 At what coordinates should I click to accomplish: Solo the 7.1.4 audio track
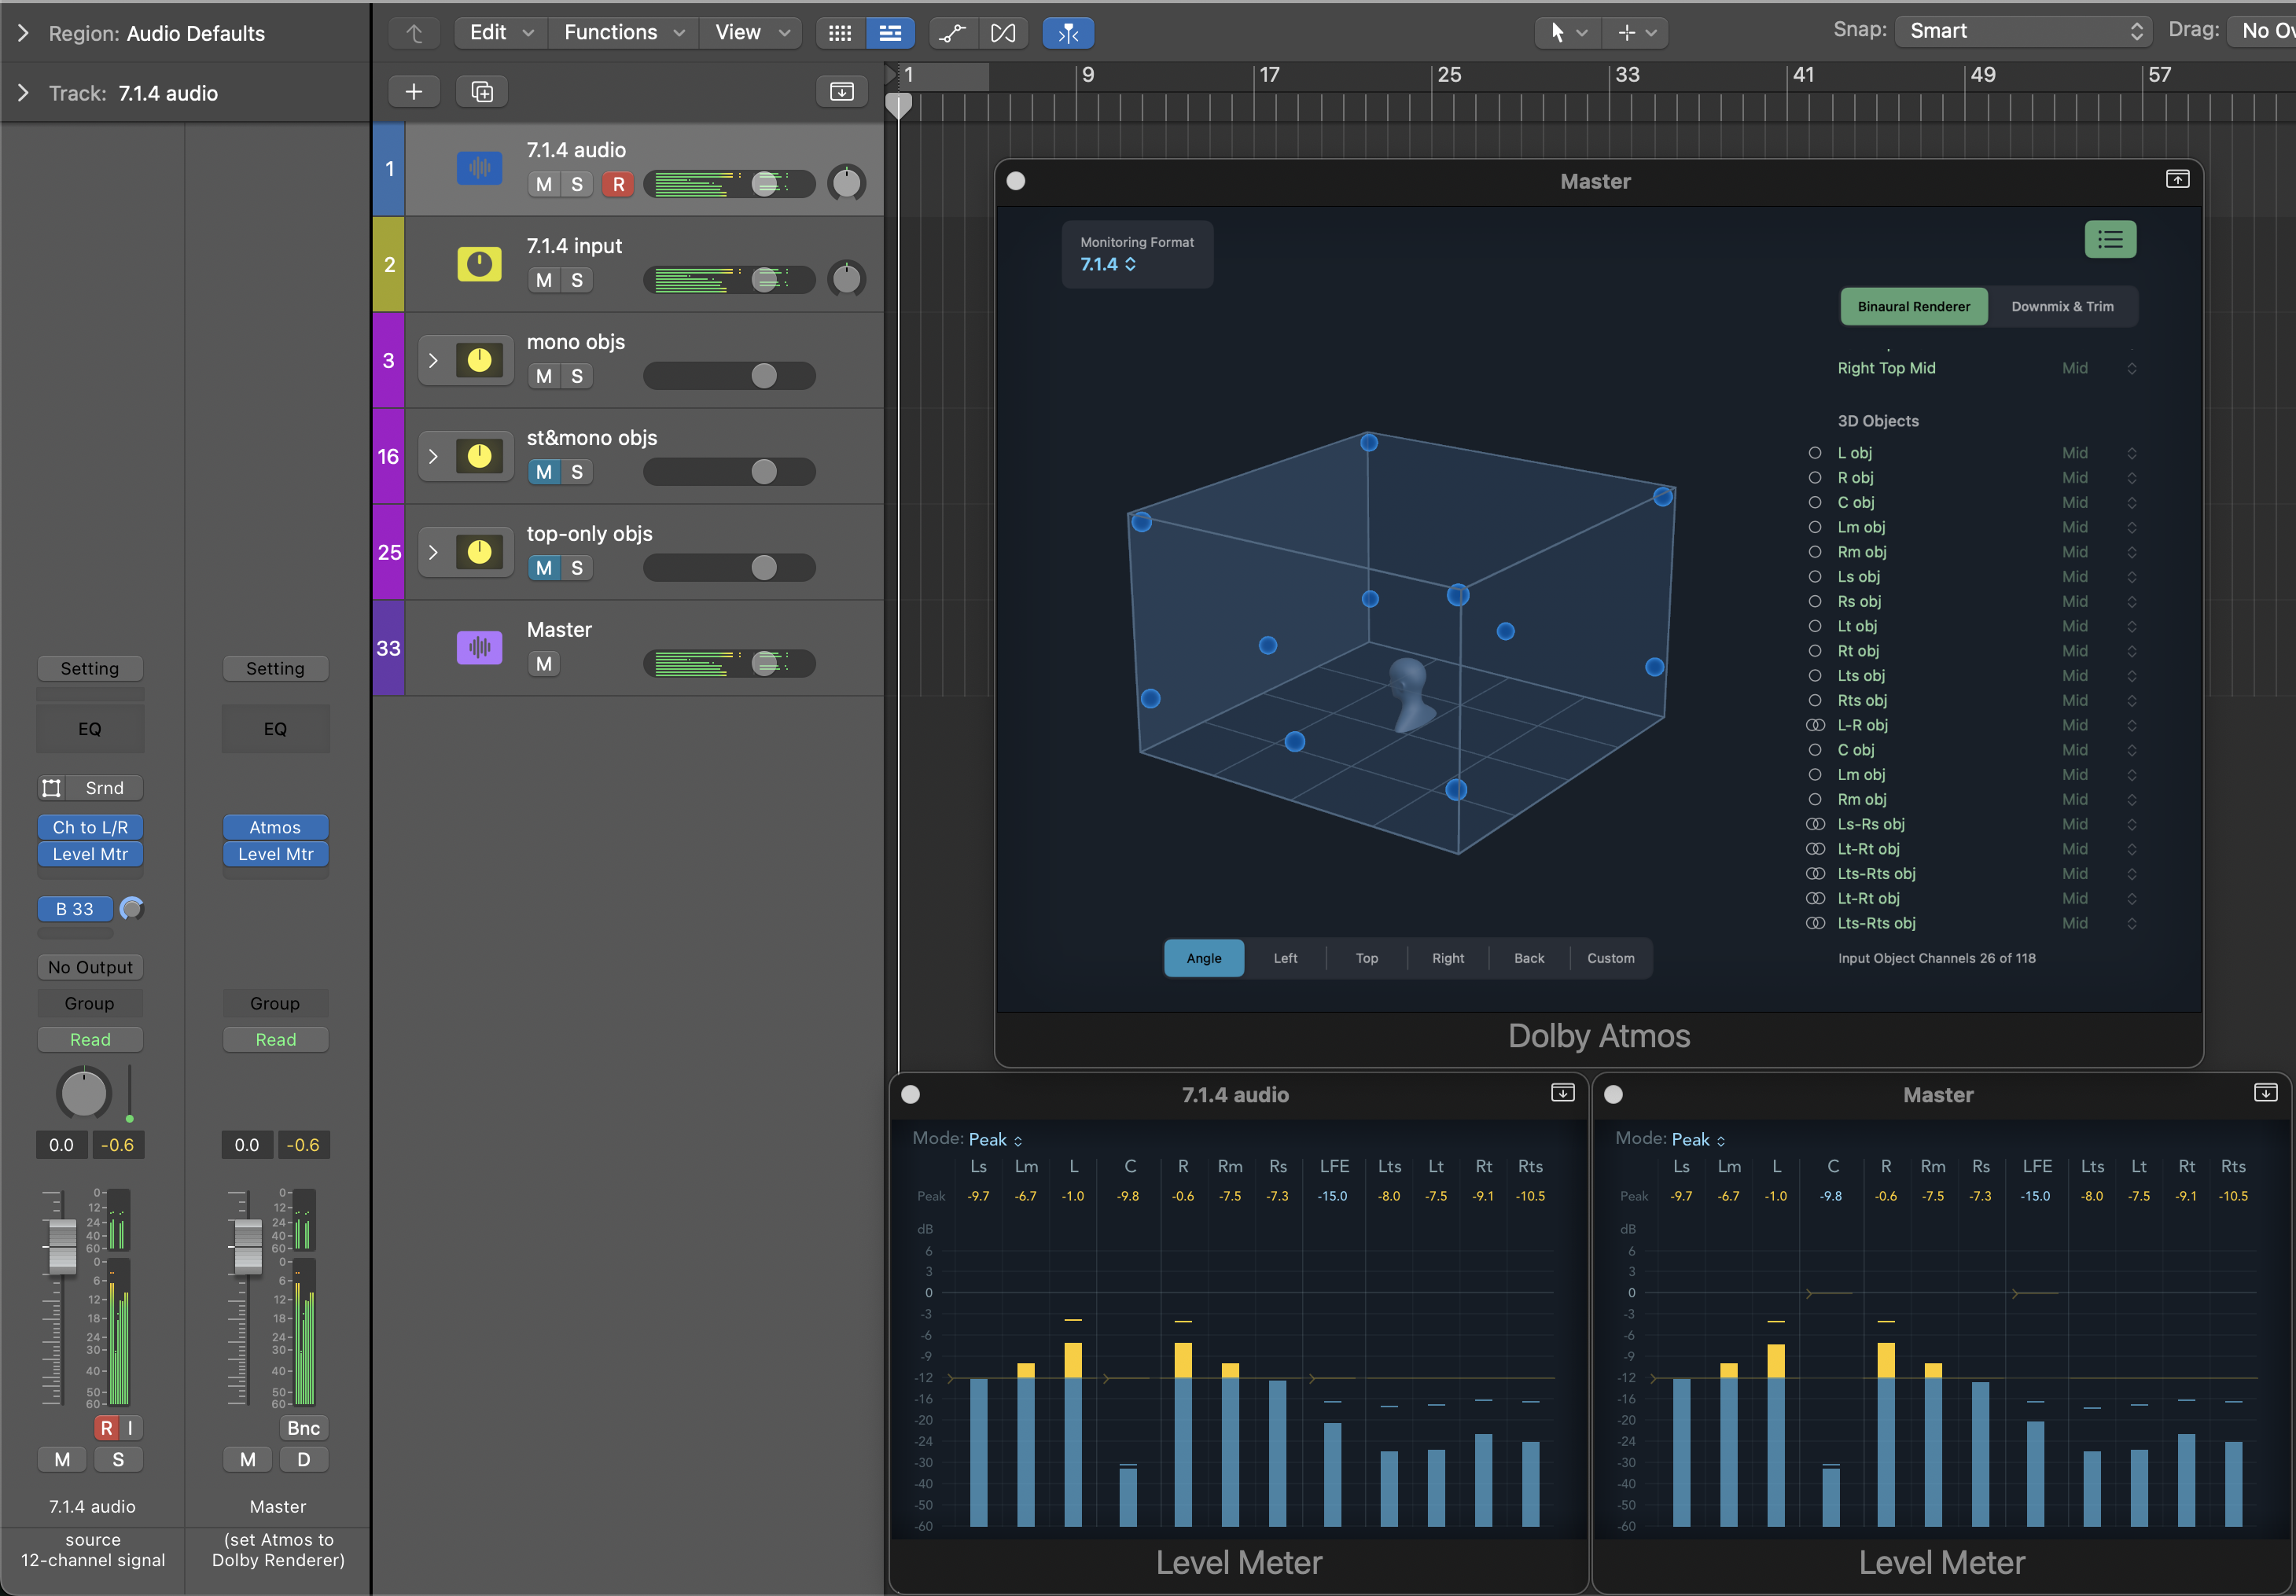pos(577,184)
